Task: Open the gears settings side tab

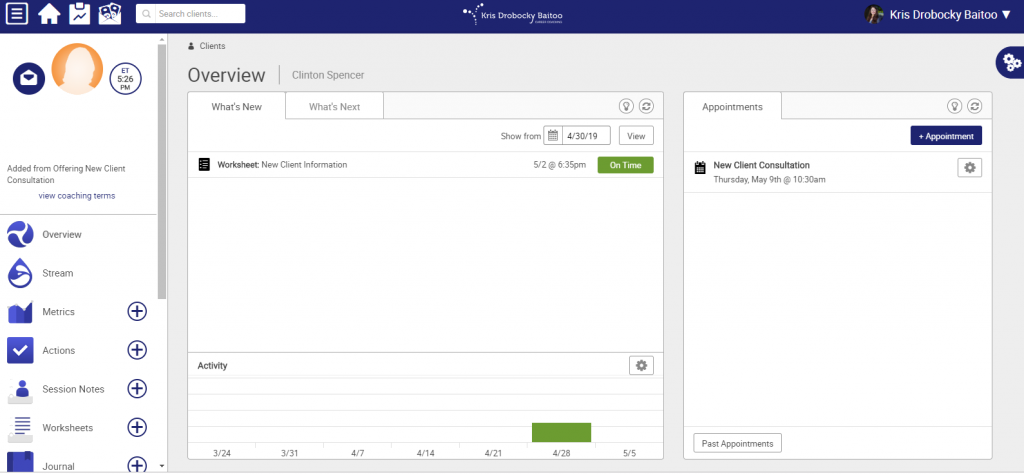Action: click(x=1010, y=63)
